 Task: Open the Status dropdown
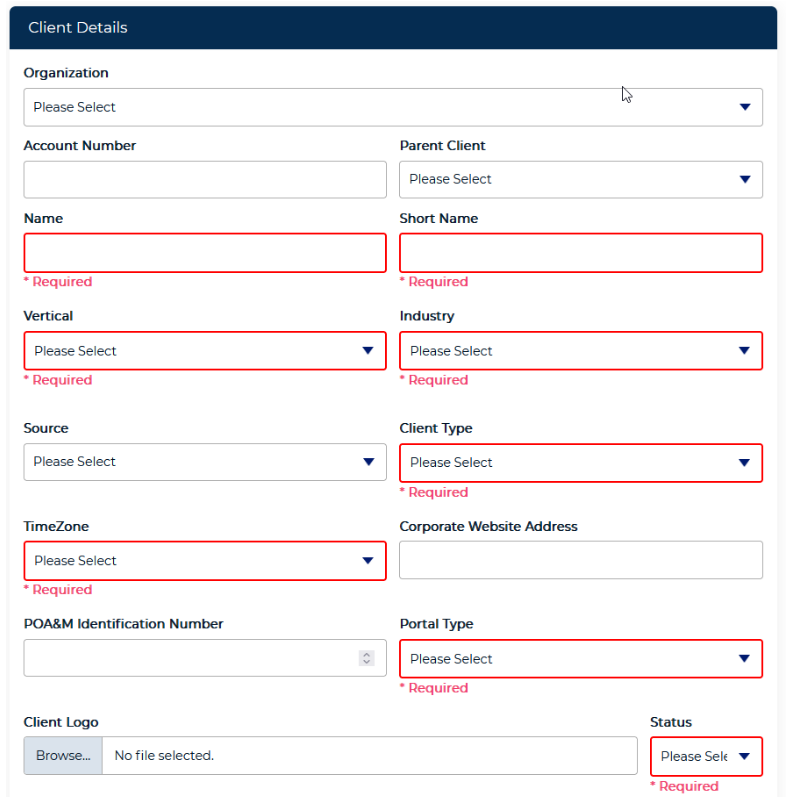click(706, 756)
